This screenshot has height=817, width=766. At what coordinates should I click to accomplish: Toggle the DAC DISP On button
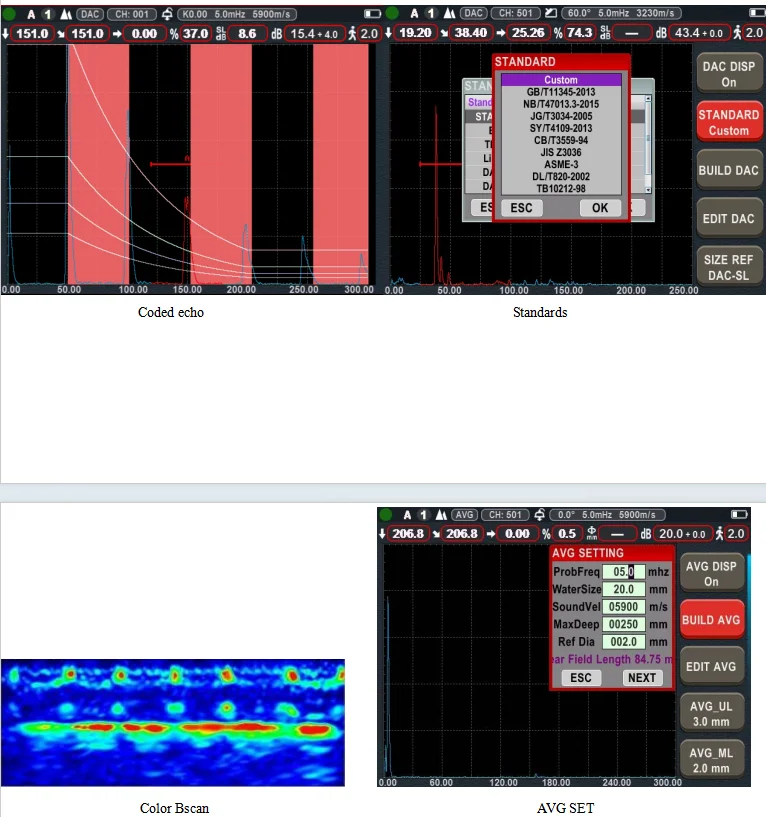pyautogui.click(x=728, y=74)
